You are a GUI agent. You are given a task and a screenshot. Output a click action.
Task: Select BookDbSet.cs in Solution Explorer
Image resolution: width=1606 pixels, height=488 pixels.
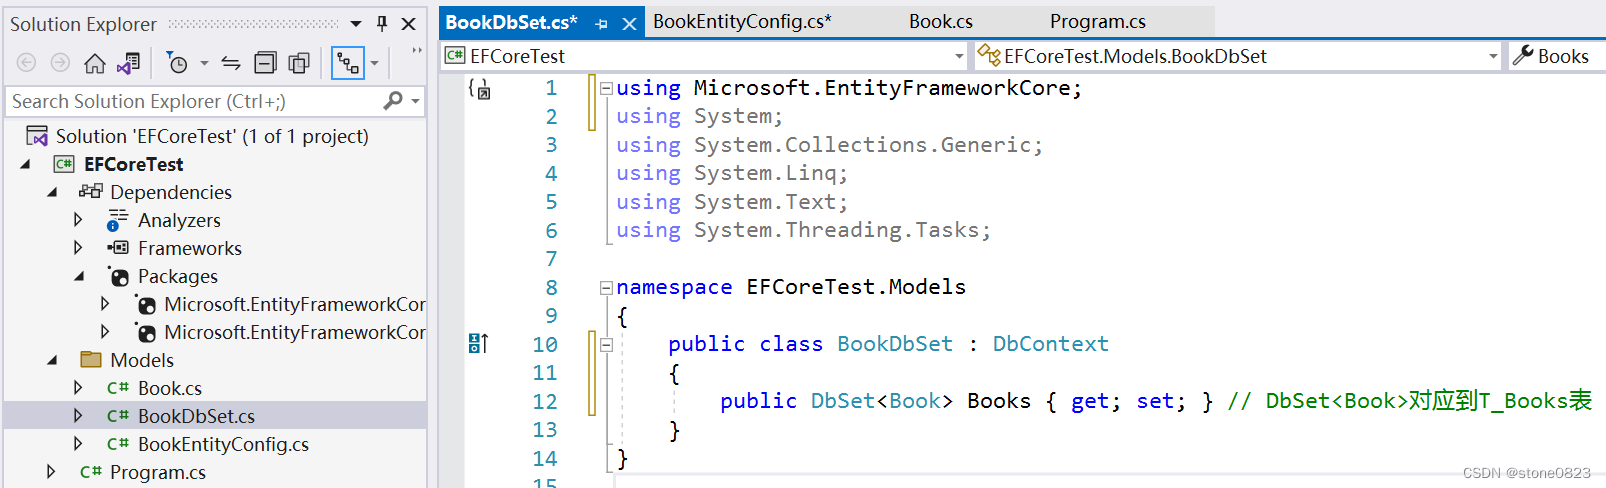(196, 416)
